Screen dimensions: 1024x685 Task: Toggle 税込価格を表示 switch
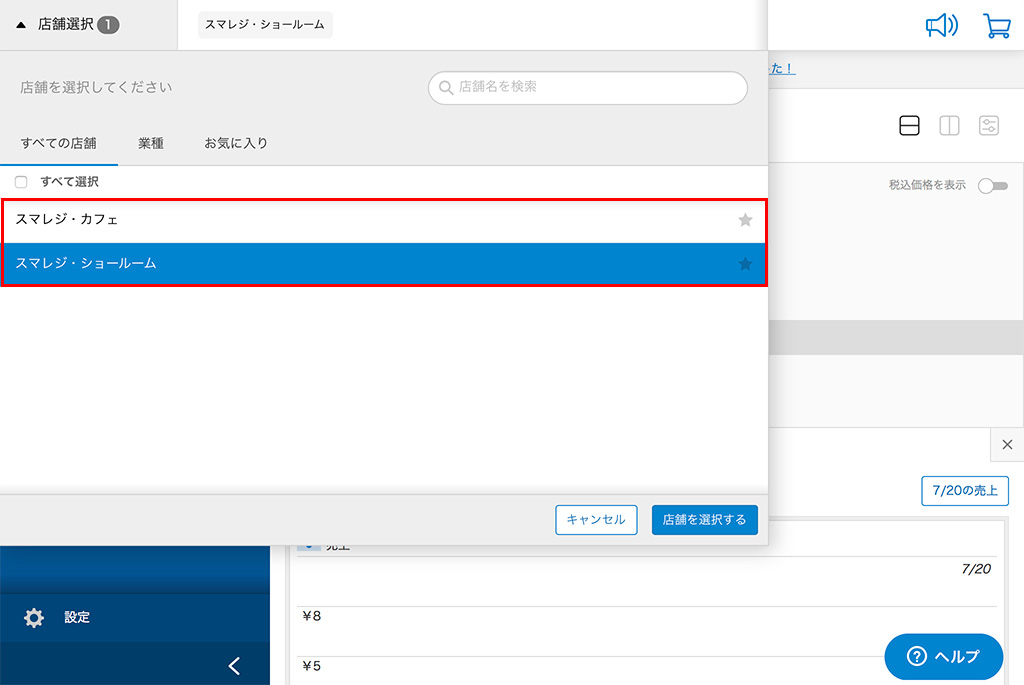click(993, 186)
